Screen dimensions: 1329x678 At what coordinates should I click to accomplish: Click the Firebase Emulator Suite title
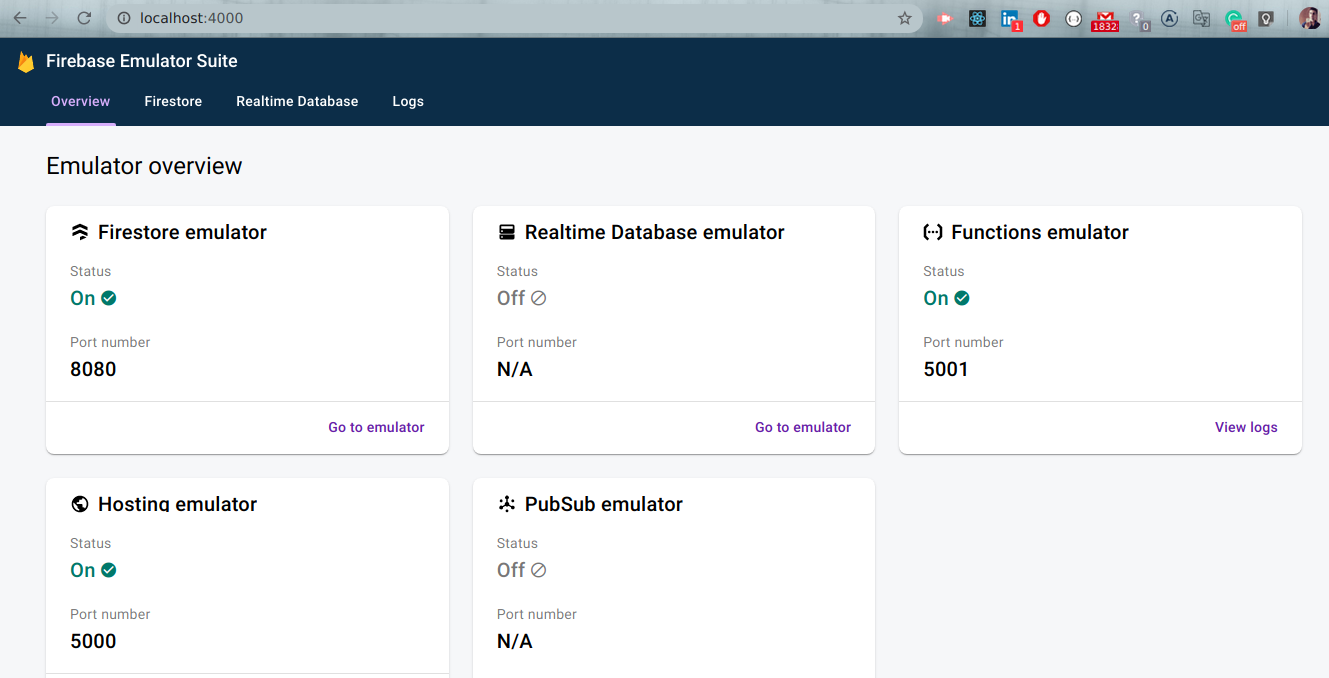point(142,61)
